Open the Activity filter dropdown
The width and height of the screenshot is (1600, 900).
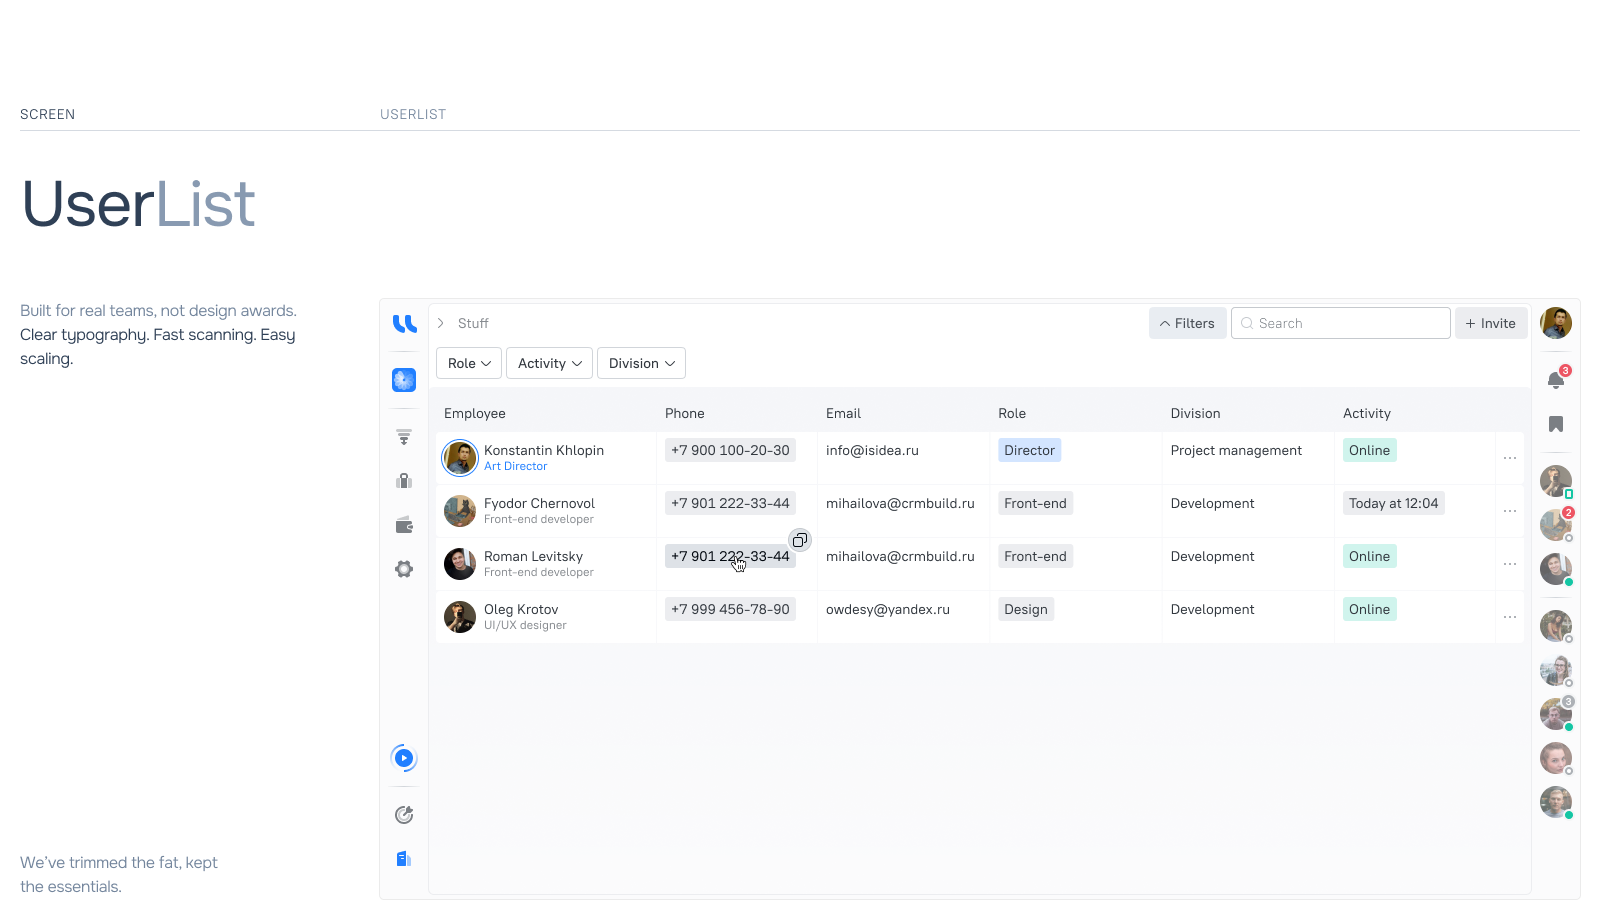tap(548, 363)
